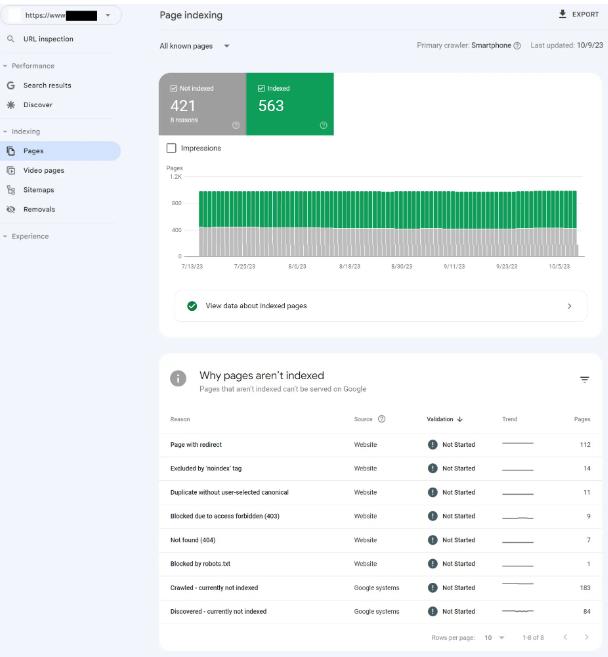Click the URL inspection search icon
The height and width of the screenshot is (657, 608).
tap(10, 39)
